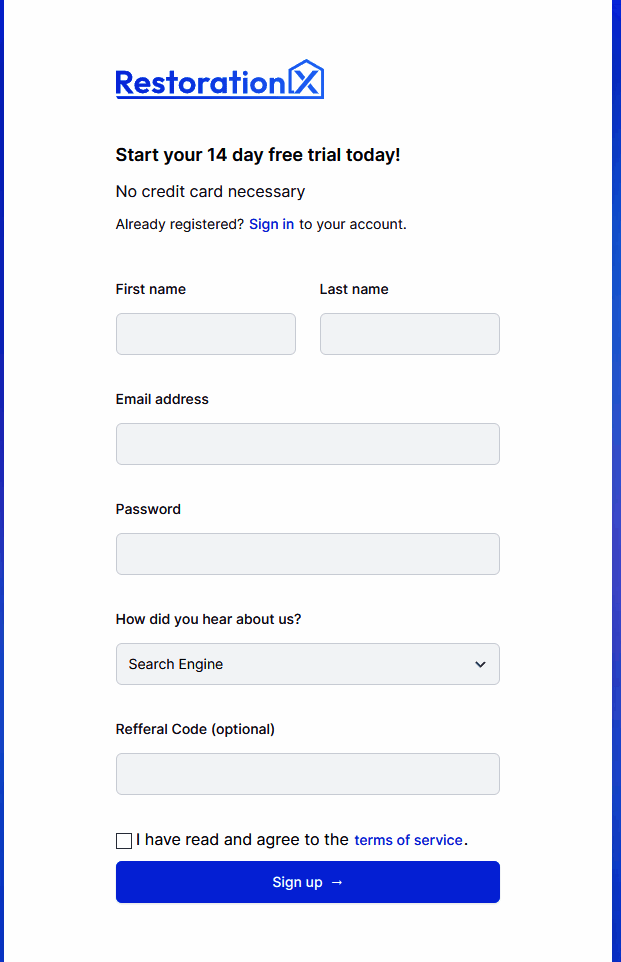Click the 'Refferal Code (optional)' label
Screen dimensions: 621x962
pyautogui.click(x=195, y=729)
